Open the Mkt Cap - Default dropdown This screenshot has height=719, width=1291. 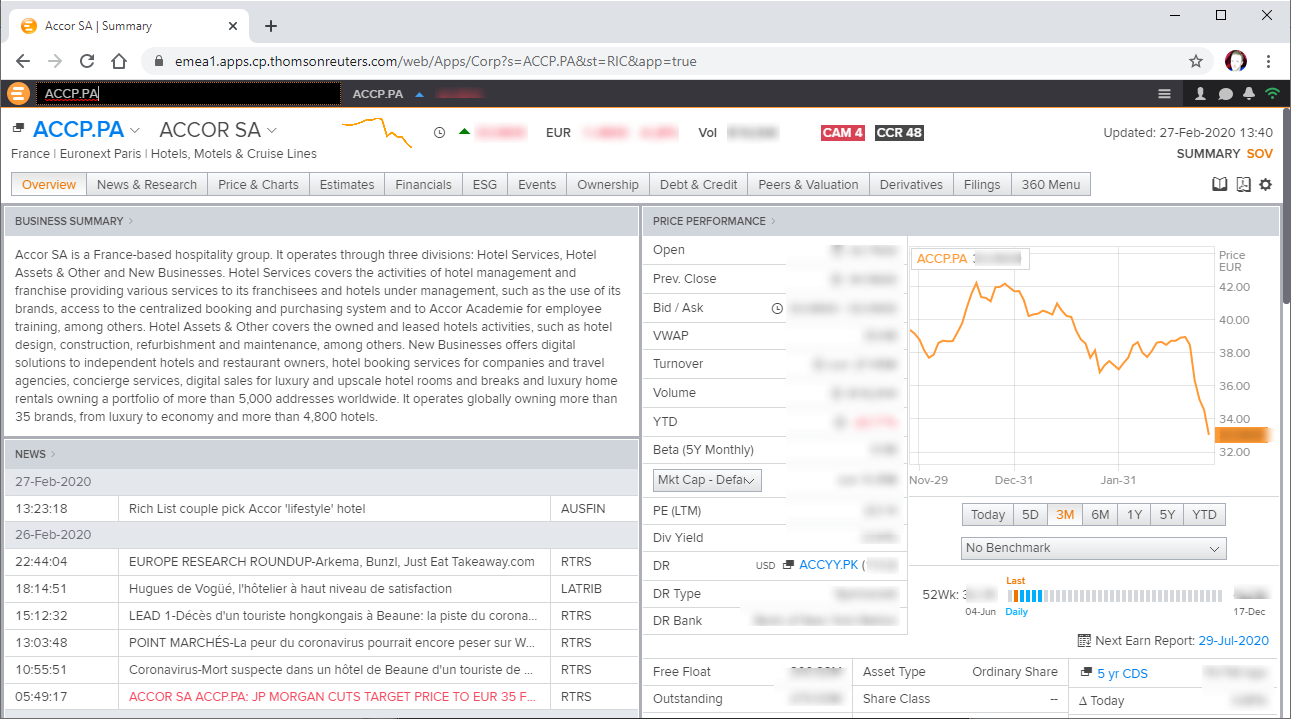[707, 480]
